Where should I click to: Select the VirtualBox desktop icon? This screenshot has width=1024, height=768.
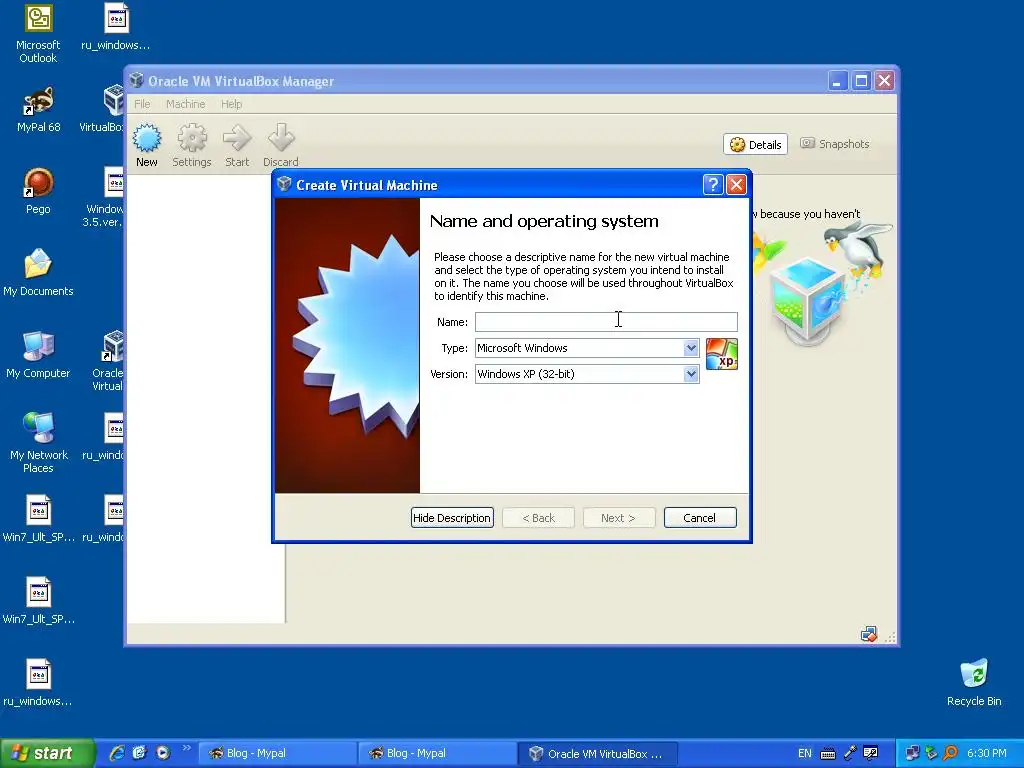pyautogui.click(x=104, y=110)
